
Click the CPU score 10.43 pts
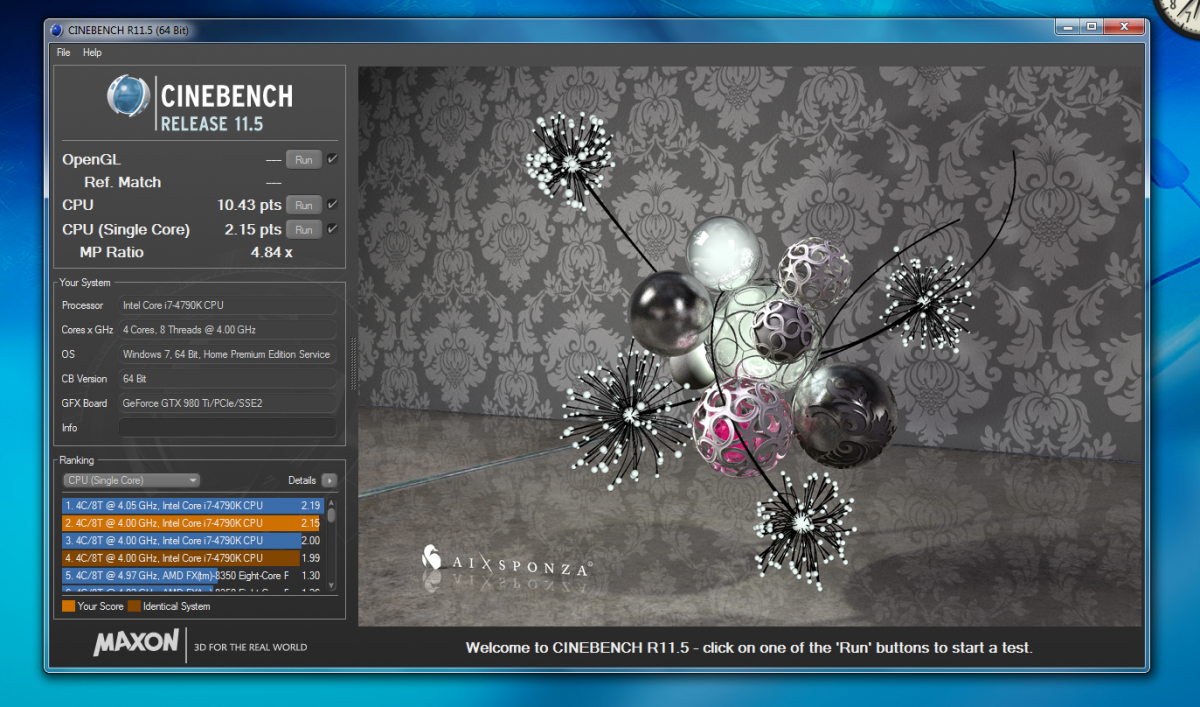248,205
